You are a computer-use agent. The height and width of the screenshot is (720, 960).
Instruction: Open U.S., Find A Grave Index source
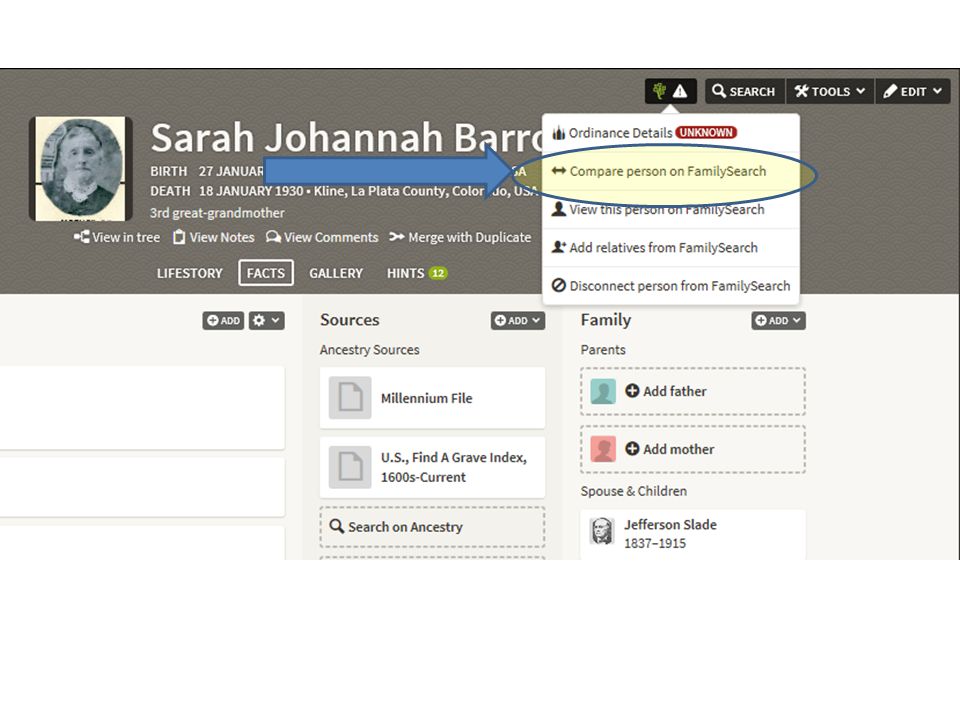[432, 467]
